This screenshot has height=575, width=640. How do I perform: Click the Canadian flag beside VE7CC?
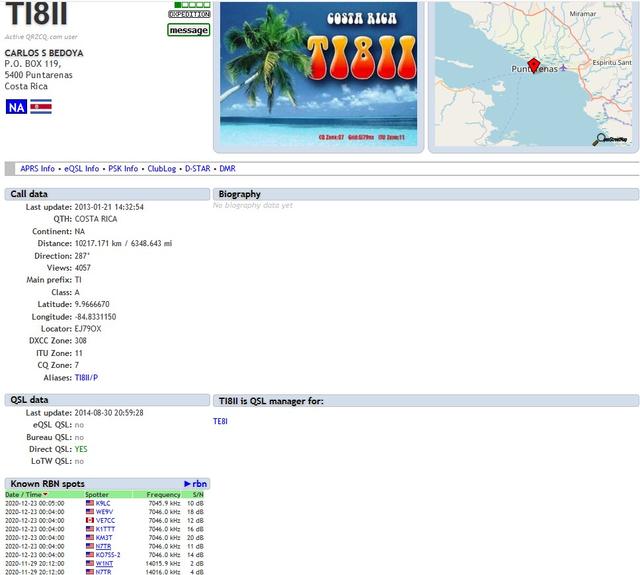90,520
